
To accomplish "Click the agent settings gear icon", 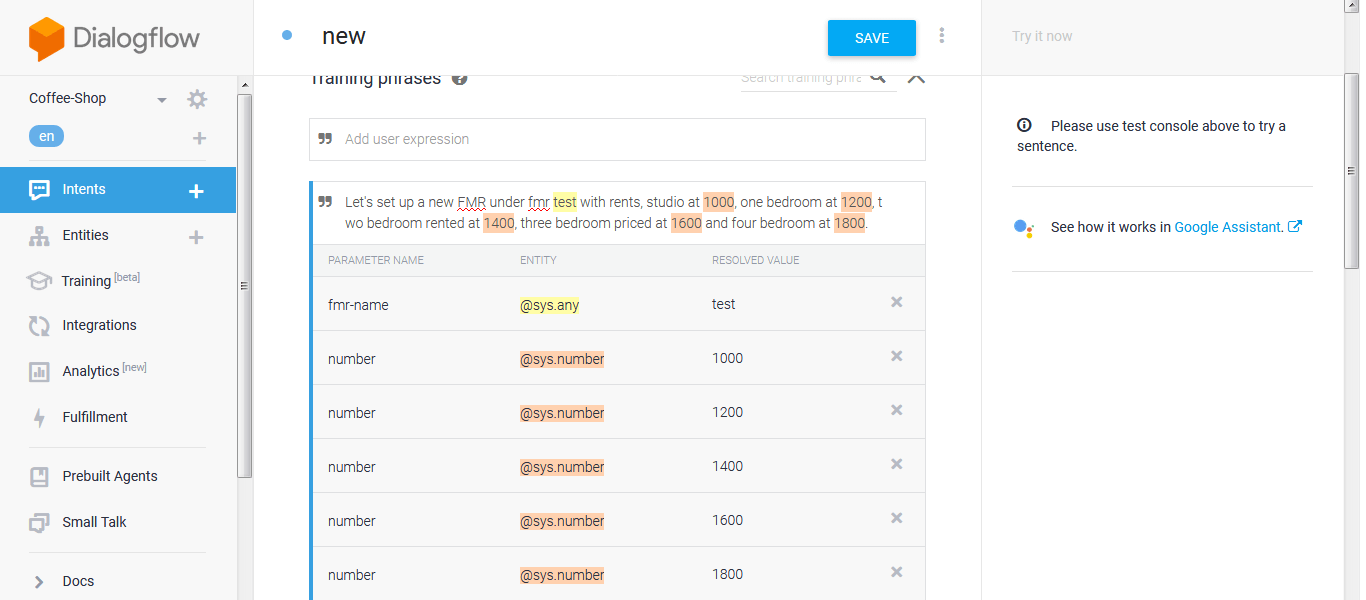I will tap(197, 99).
